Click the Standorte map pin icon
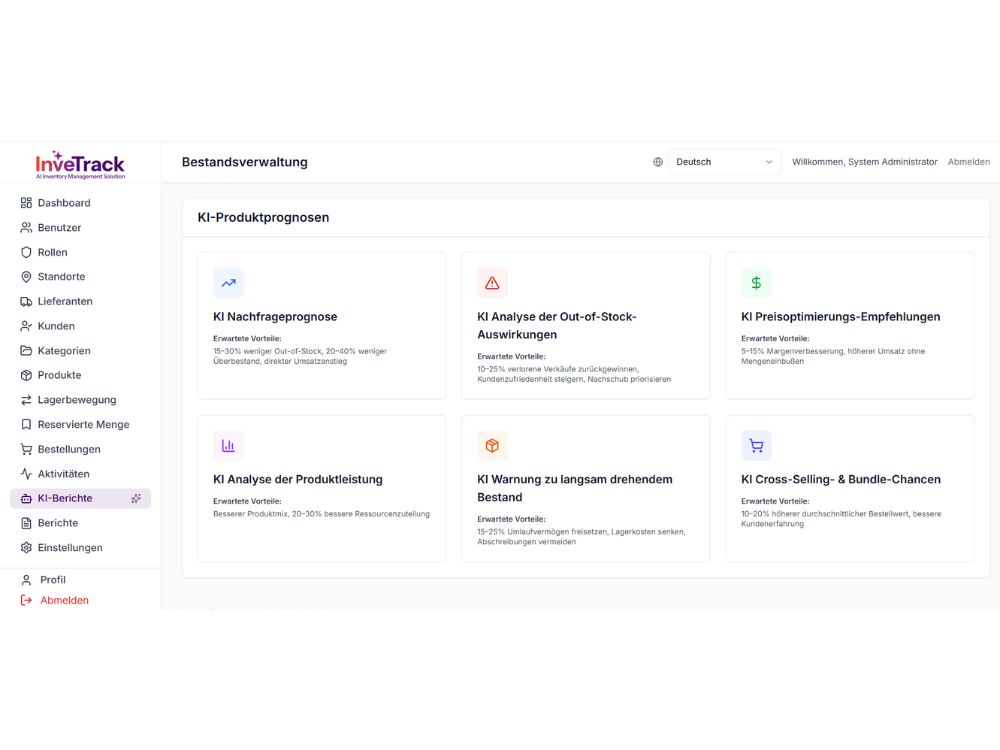 pos(26,277)
